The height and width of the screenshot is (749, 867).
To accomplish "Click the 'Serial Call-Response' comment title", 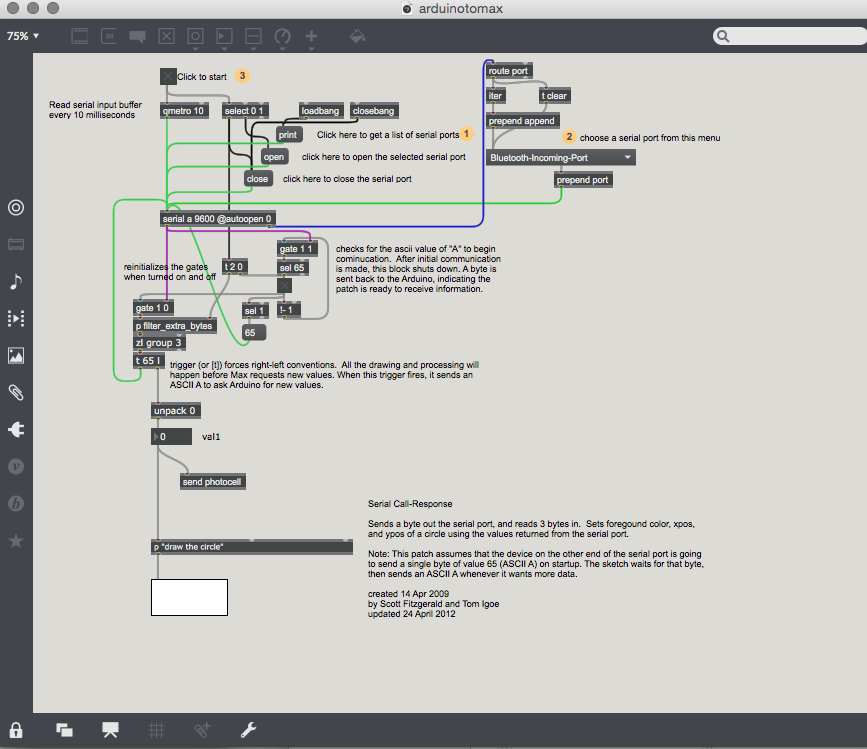I will click(x=410, y=504).
